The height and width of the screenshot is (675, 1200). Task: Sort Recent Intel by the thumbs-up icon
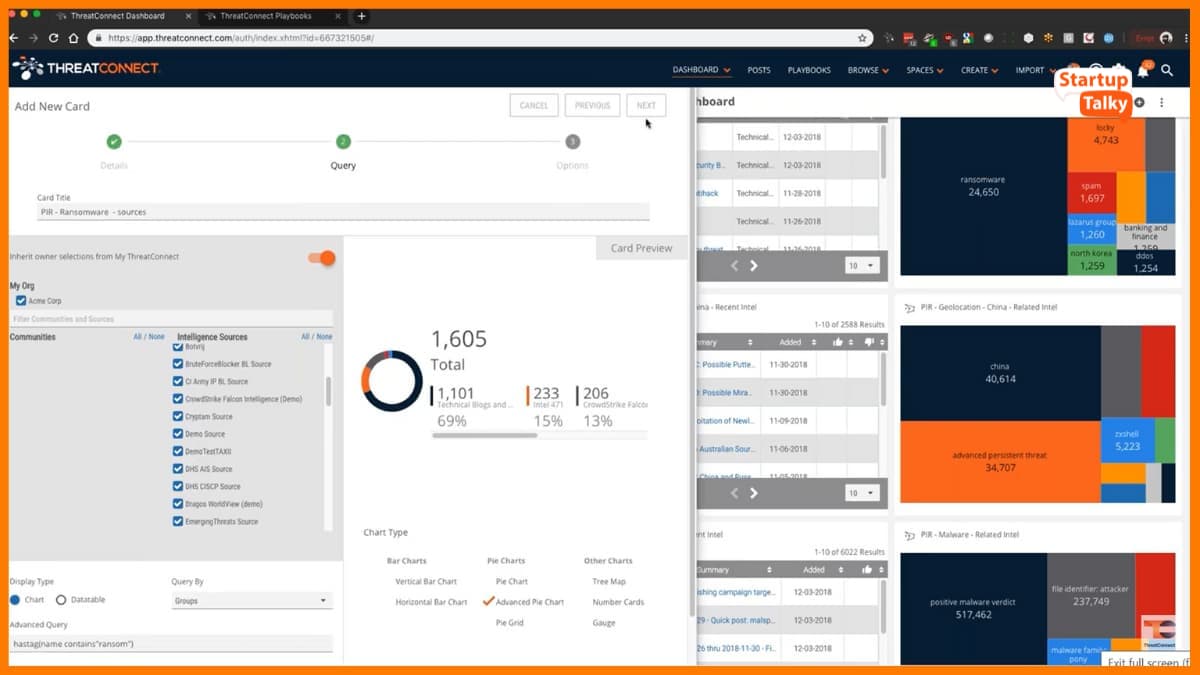[x=838, y=342]
